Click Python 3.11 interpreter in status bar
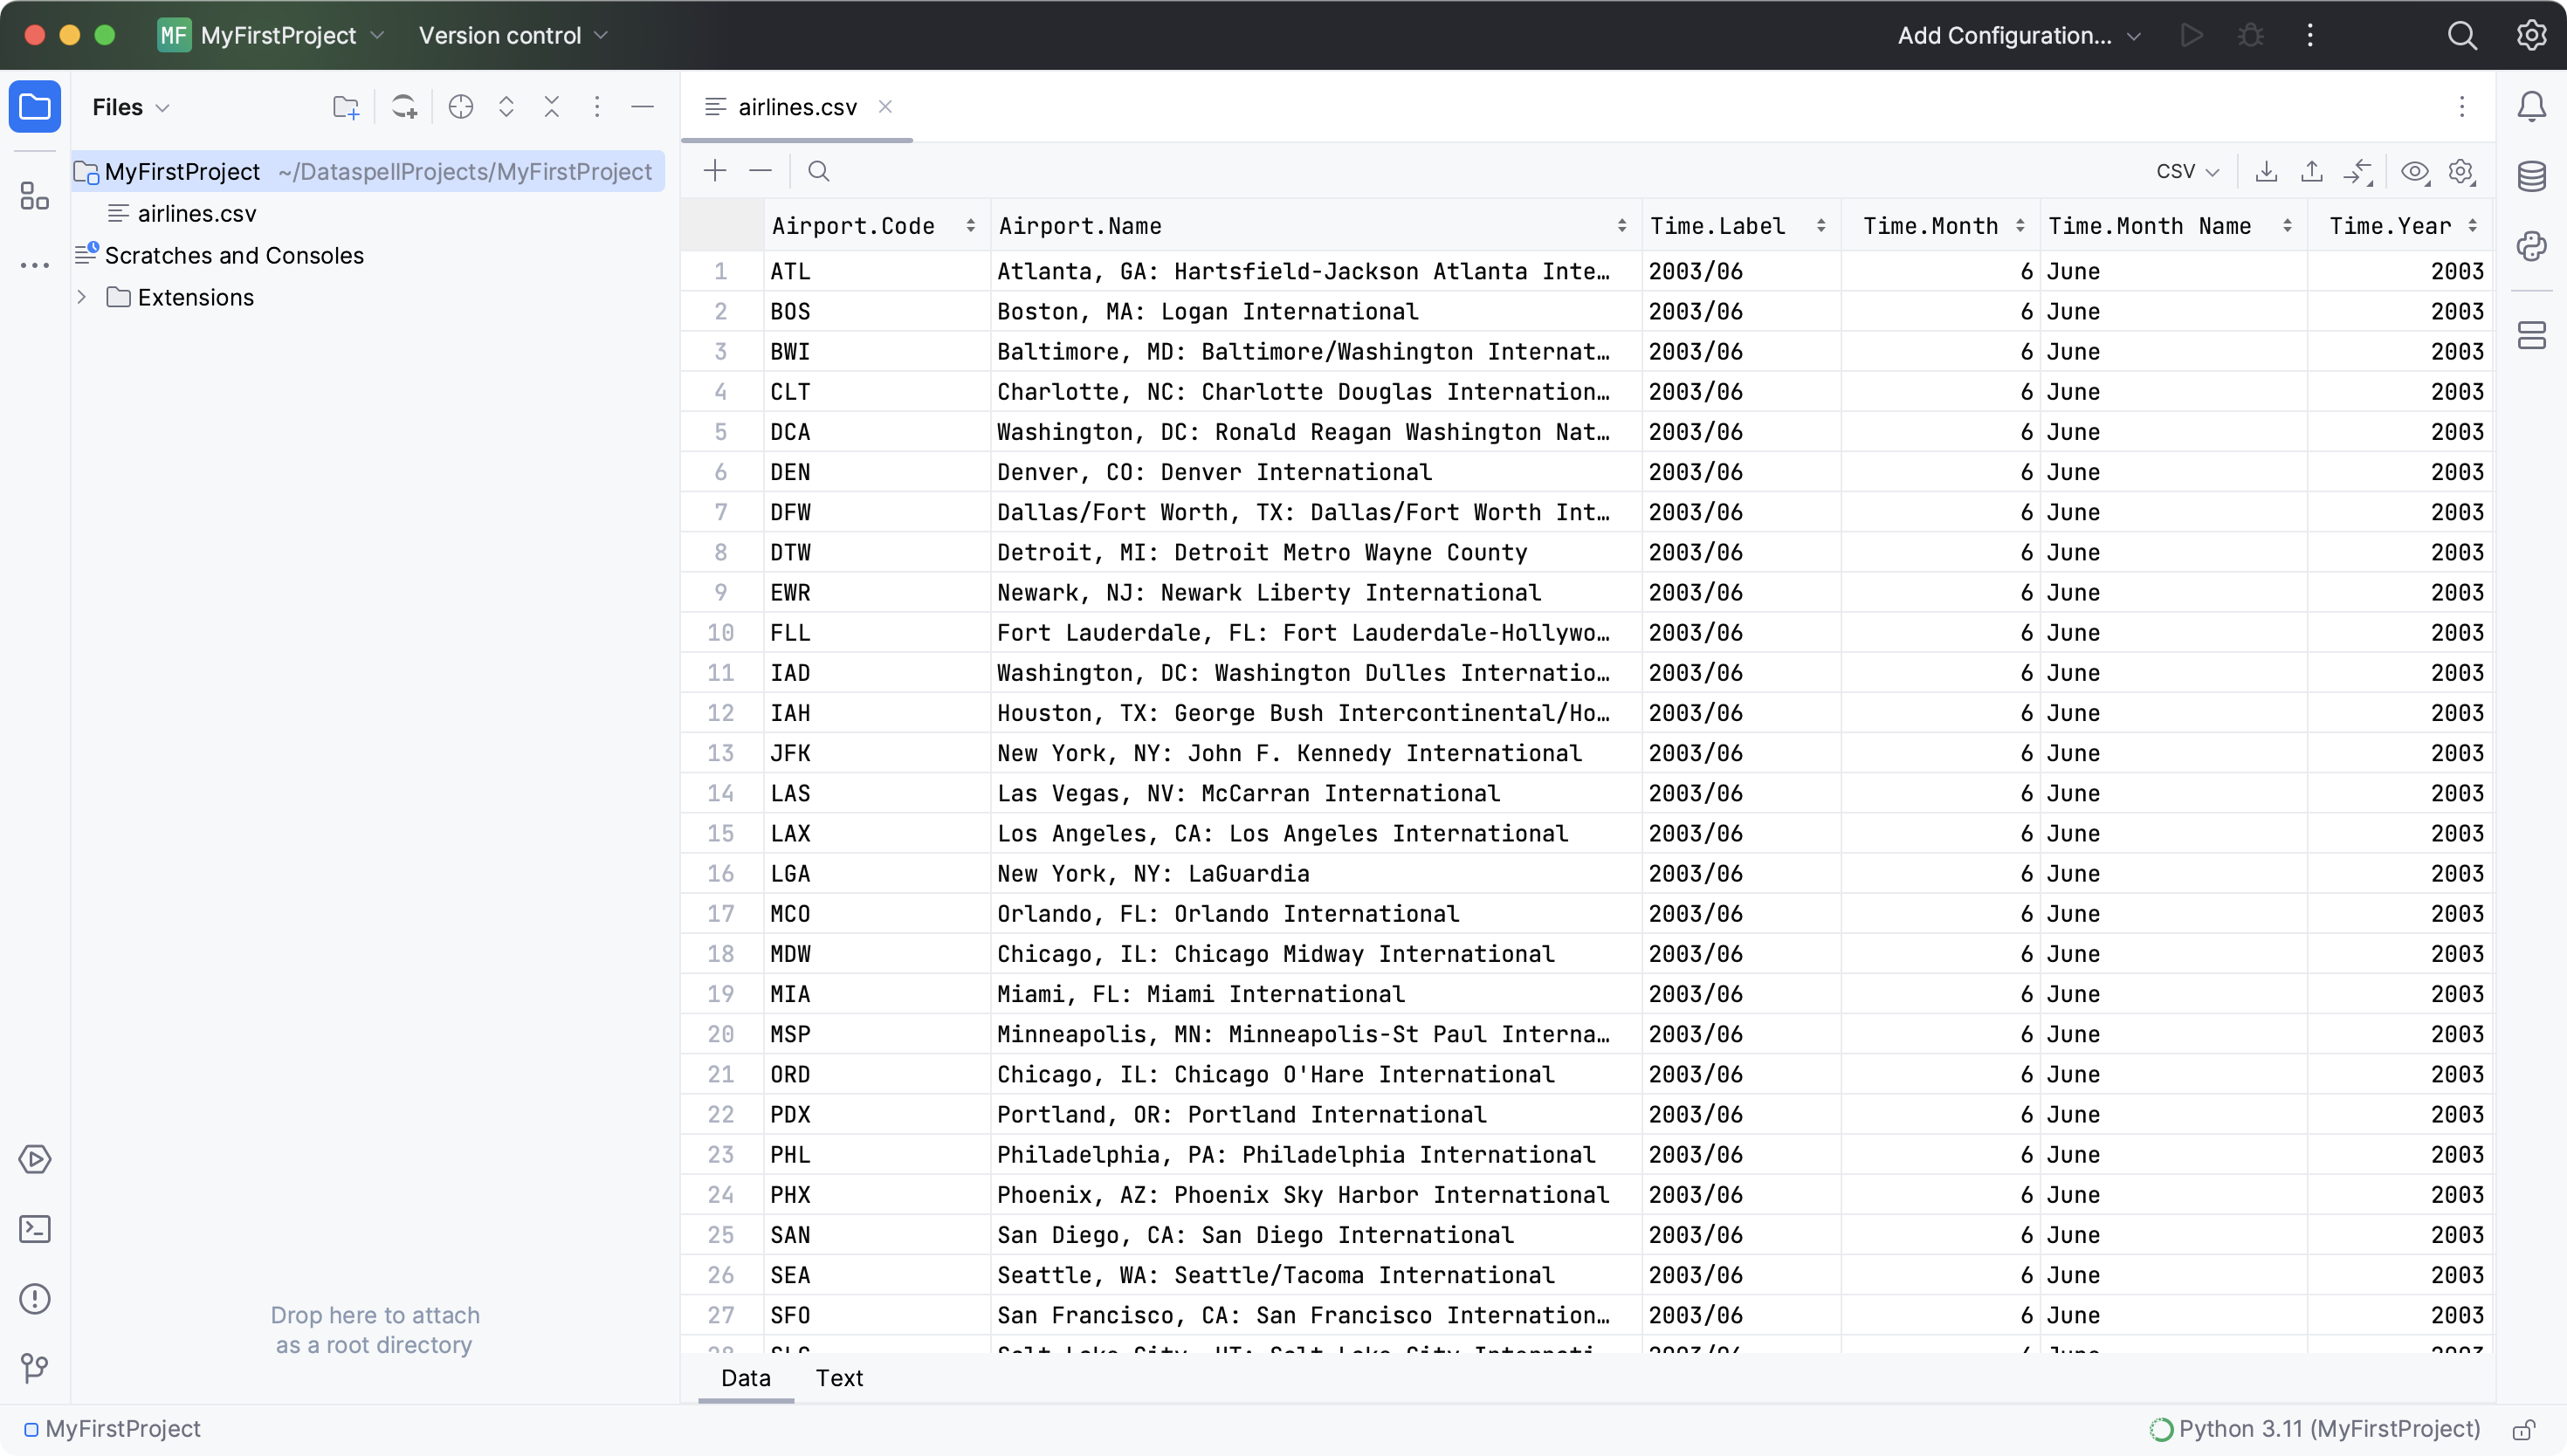Image resolution: width=2567 pixels, height=1456 pixels. (2315, 1429)
